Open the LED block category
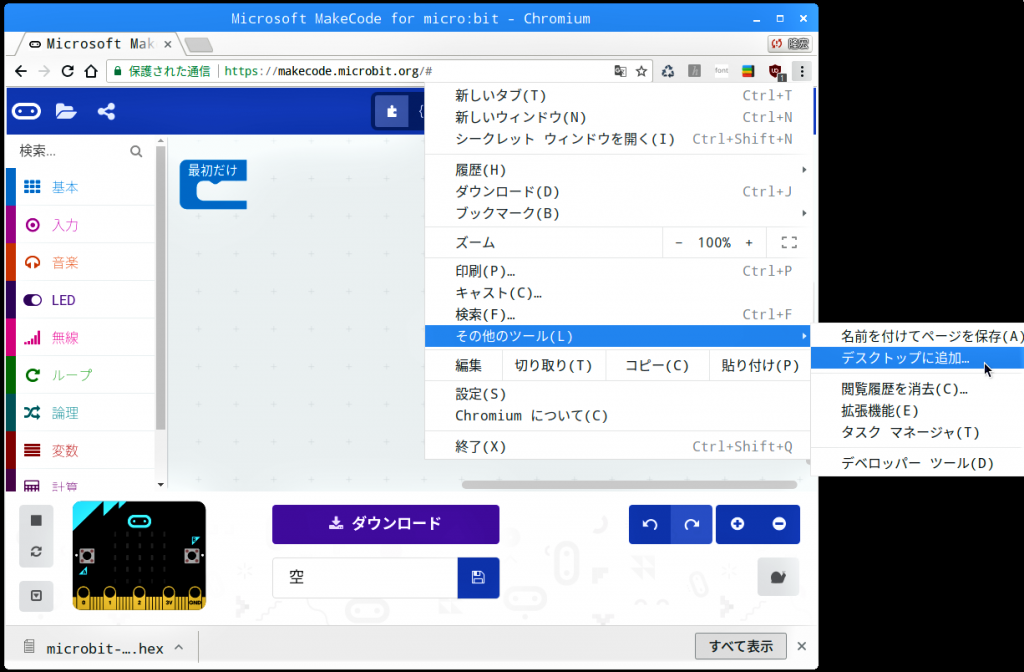This screenshot has width=1024, height=672. tap(80, 300)
